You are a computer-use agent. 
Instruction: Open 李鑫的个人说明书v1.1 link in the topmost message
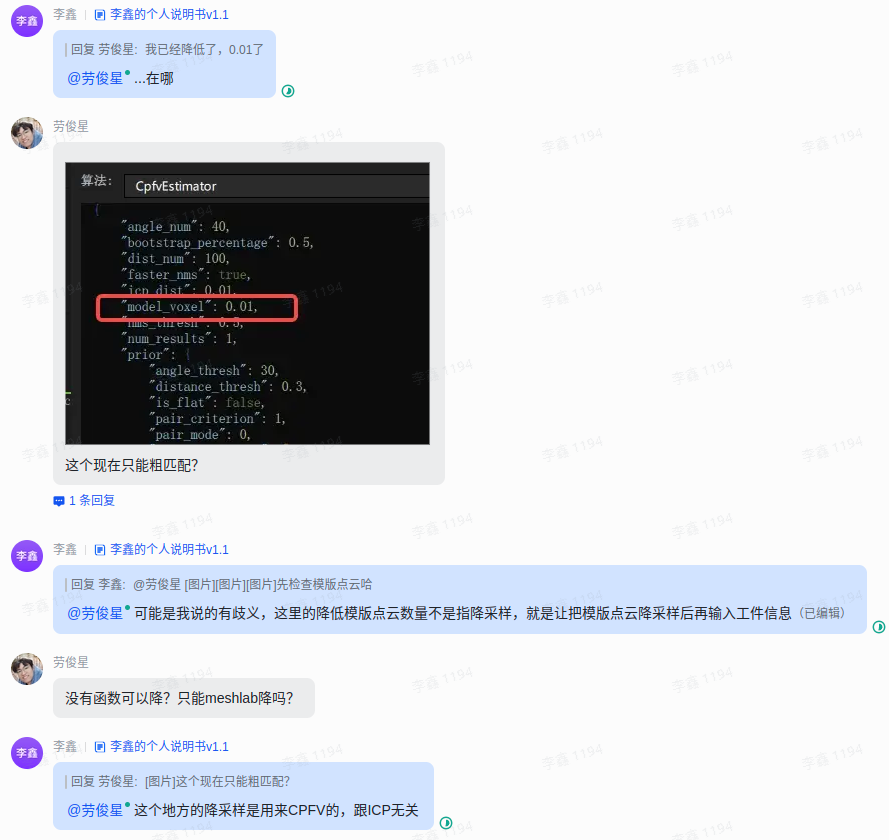[168, 15]
